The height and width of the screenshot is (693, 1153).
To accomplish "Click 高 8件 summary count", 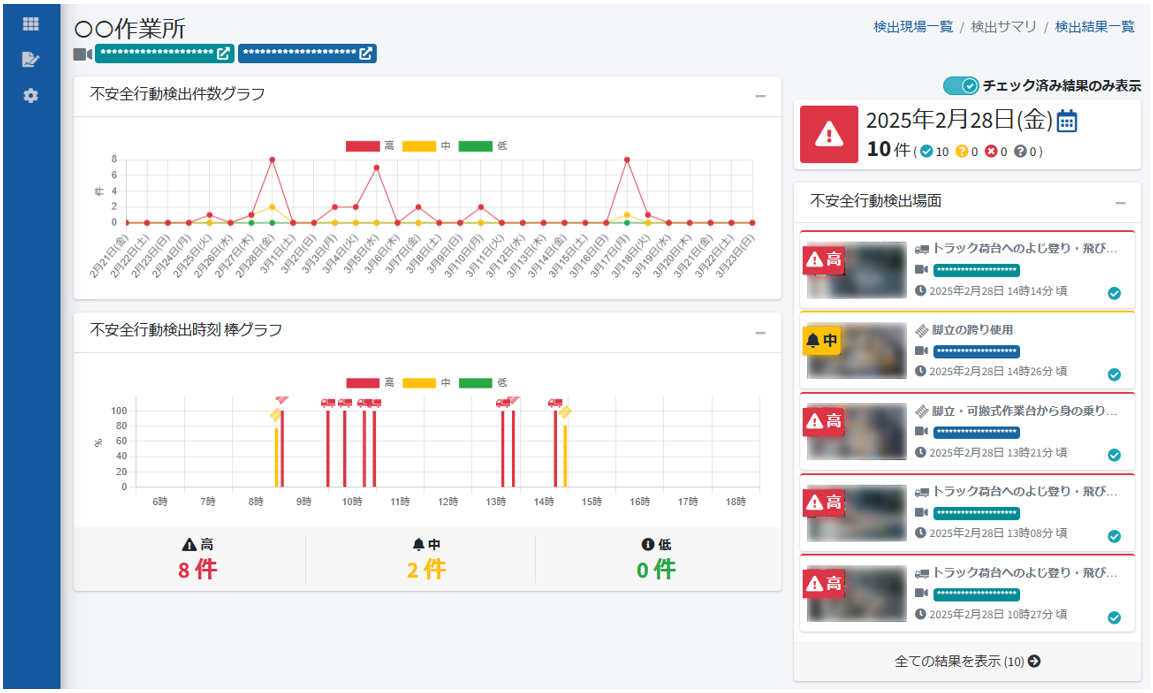I will pos(197,569).
